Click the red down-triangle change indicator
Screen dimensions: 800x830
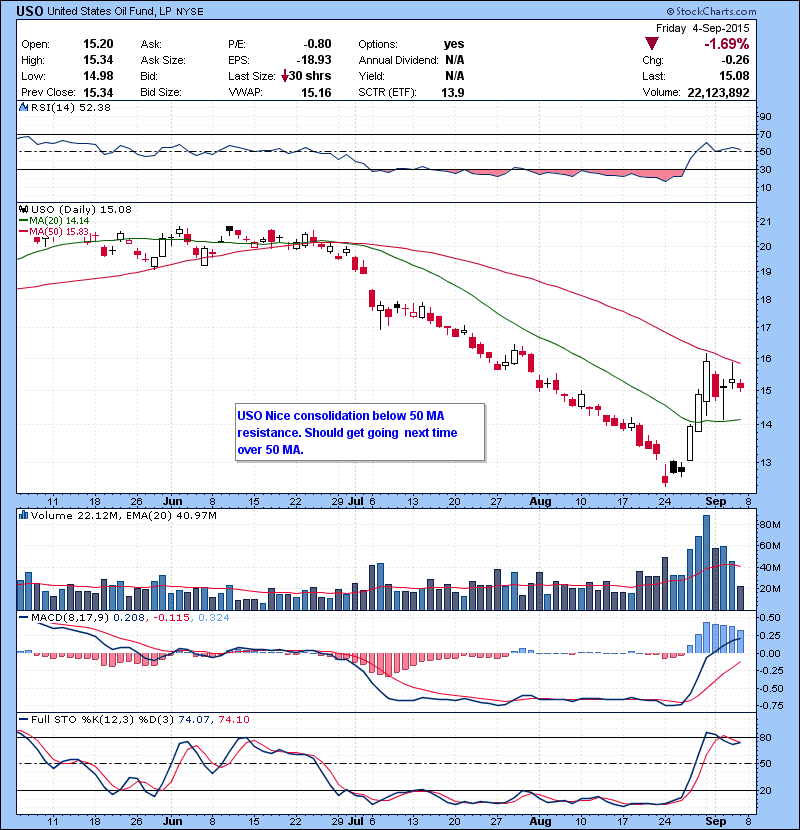[x=651, y=44]
